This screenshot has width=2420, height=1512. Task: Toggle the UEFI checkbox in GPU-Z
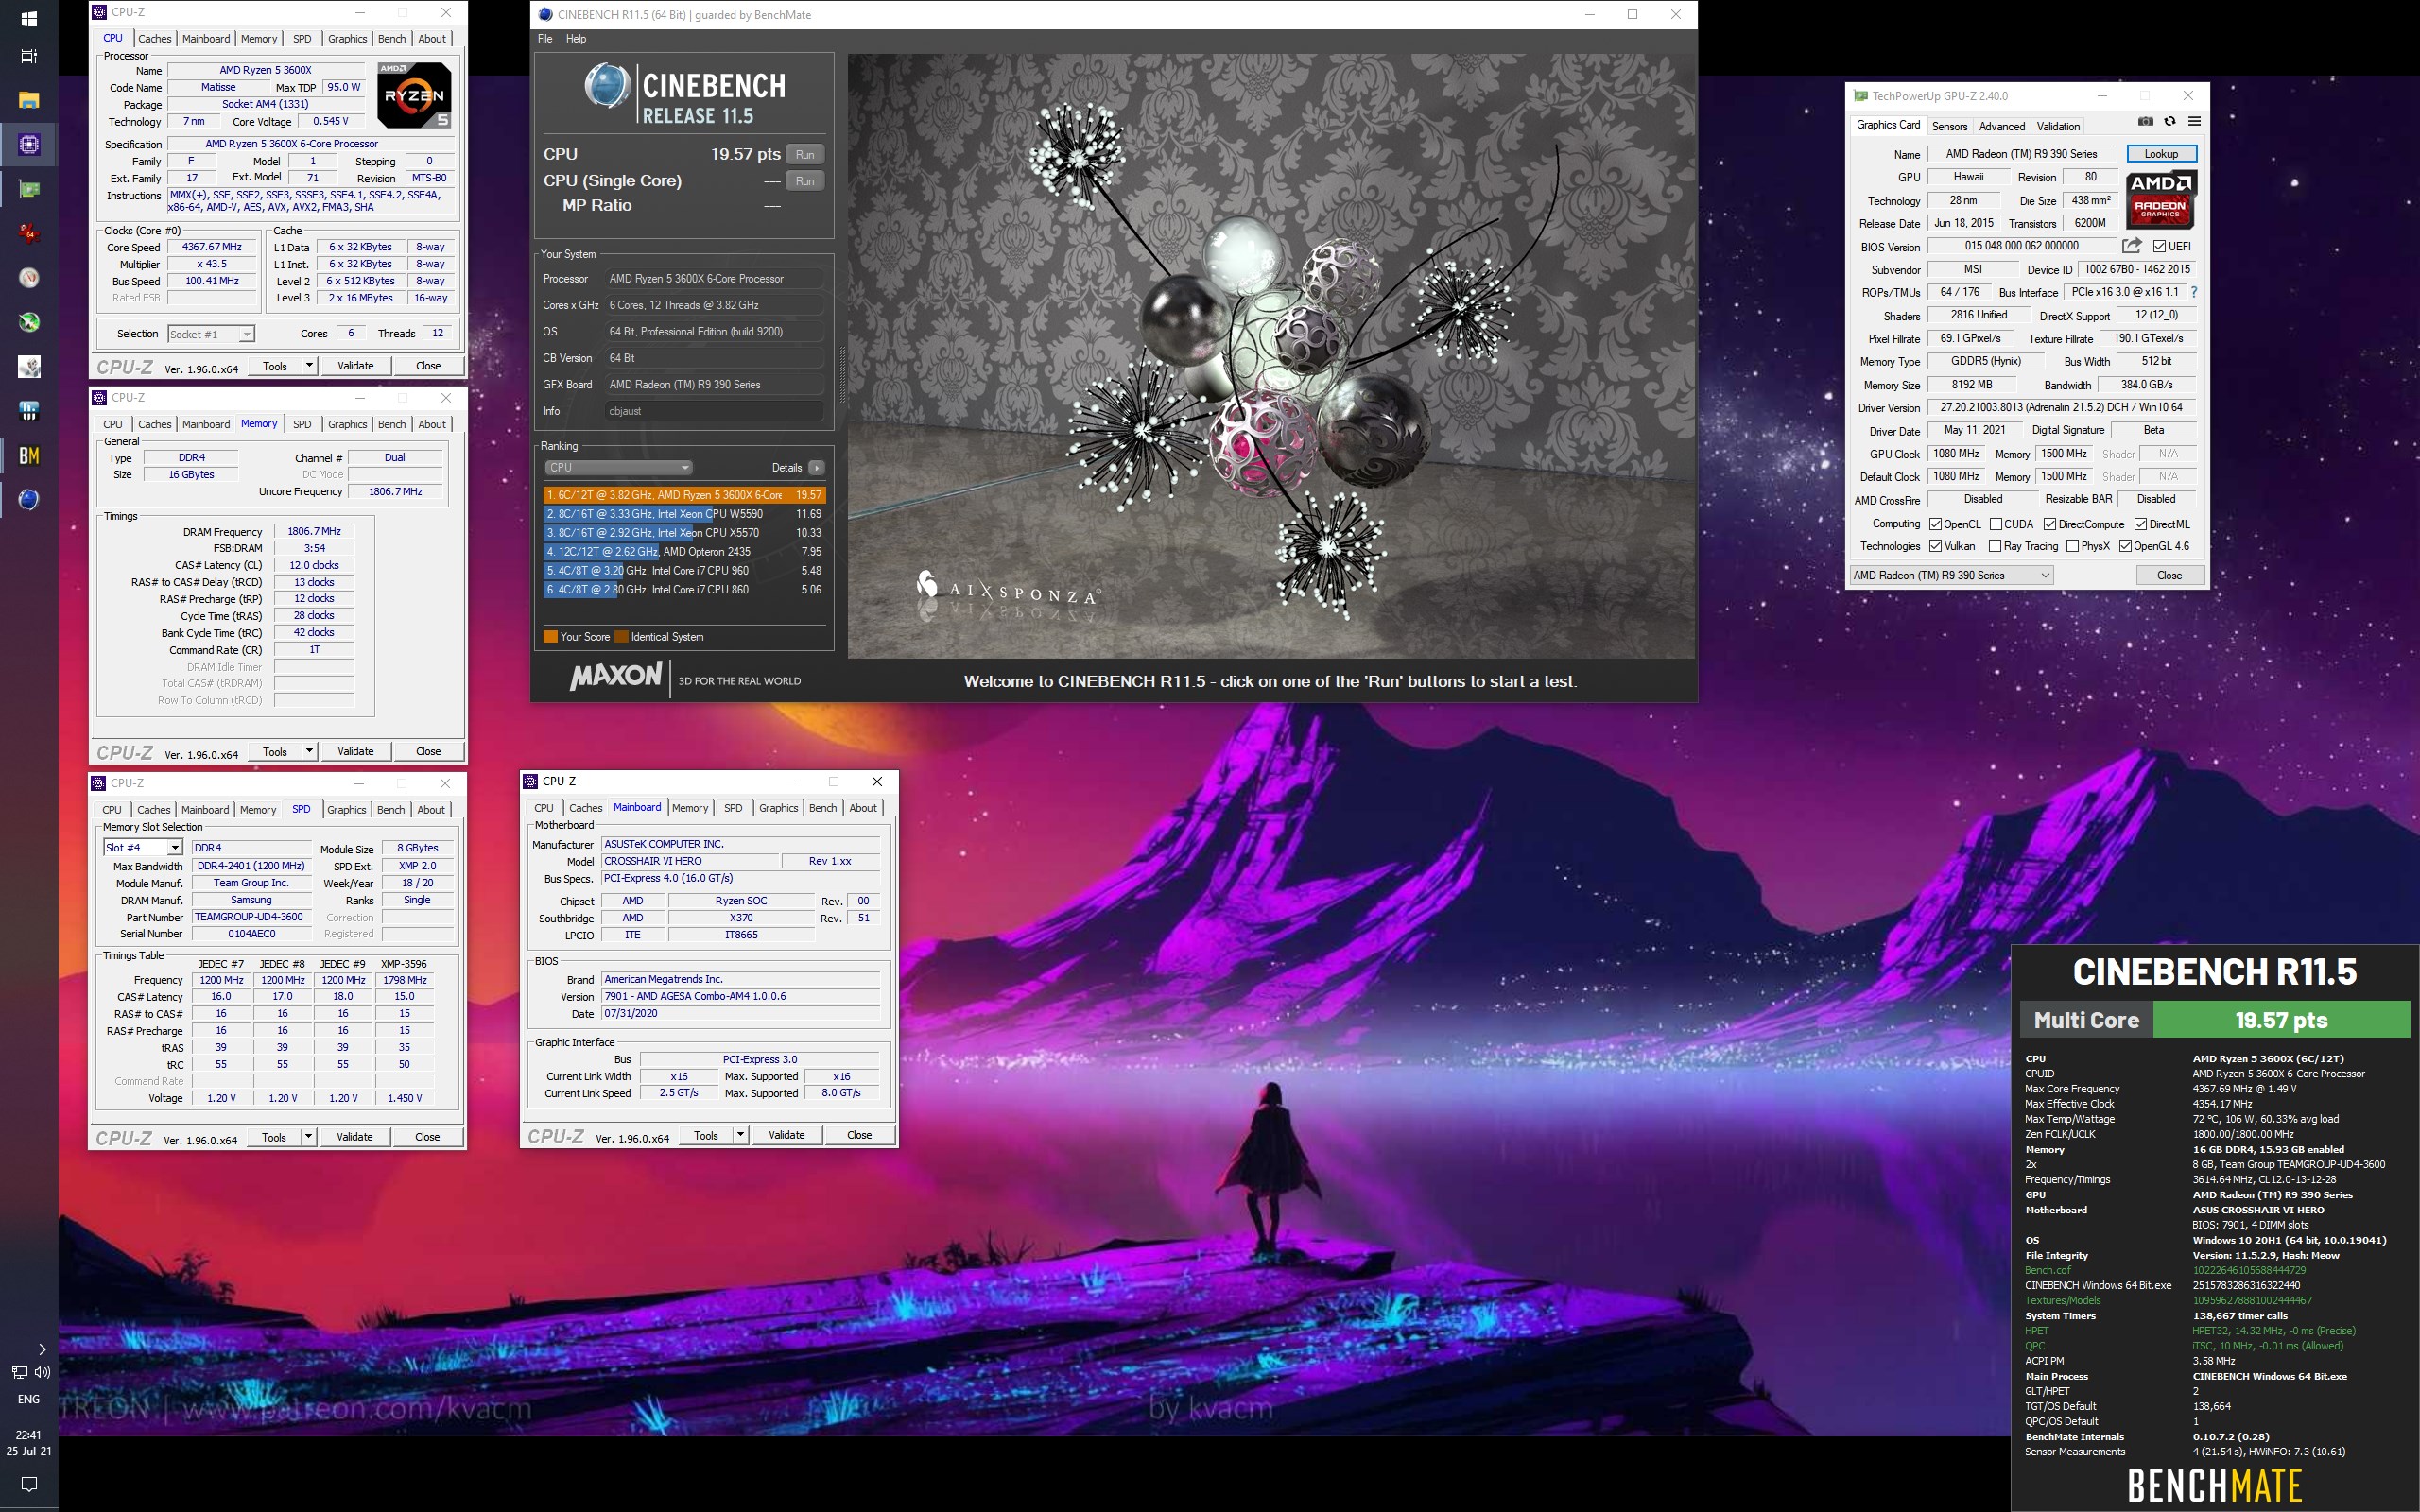(x=2159, y=246)
